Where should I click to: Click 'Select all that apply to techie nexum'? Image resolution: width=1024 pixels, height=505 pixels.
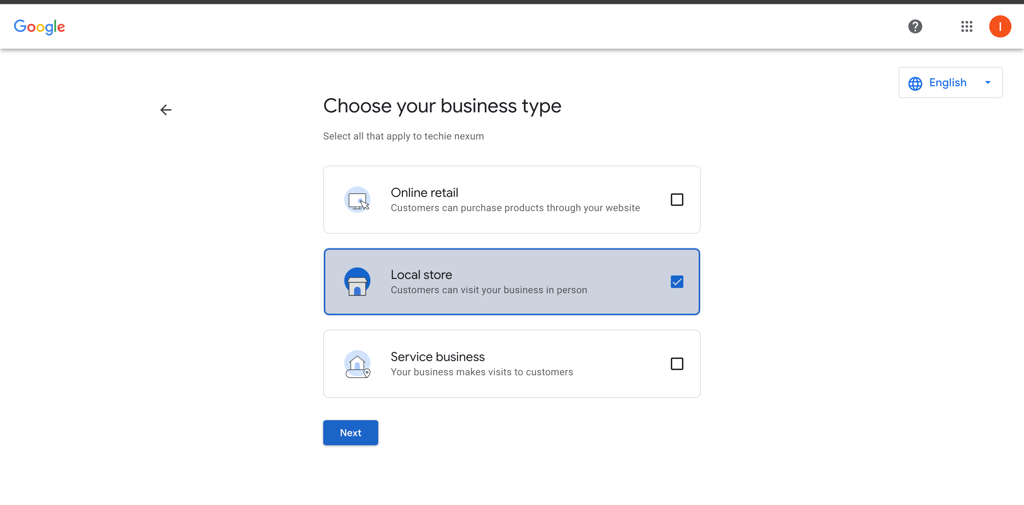(404, 137)
